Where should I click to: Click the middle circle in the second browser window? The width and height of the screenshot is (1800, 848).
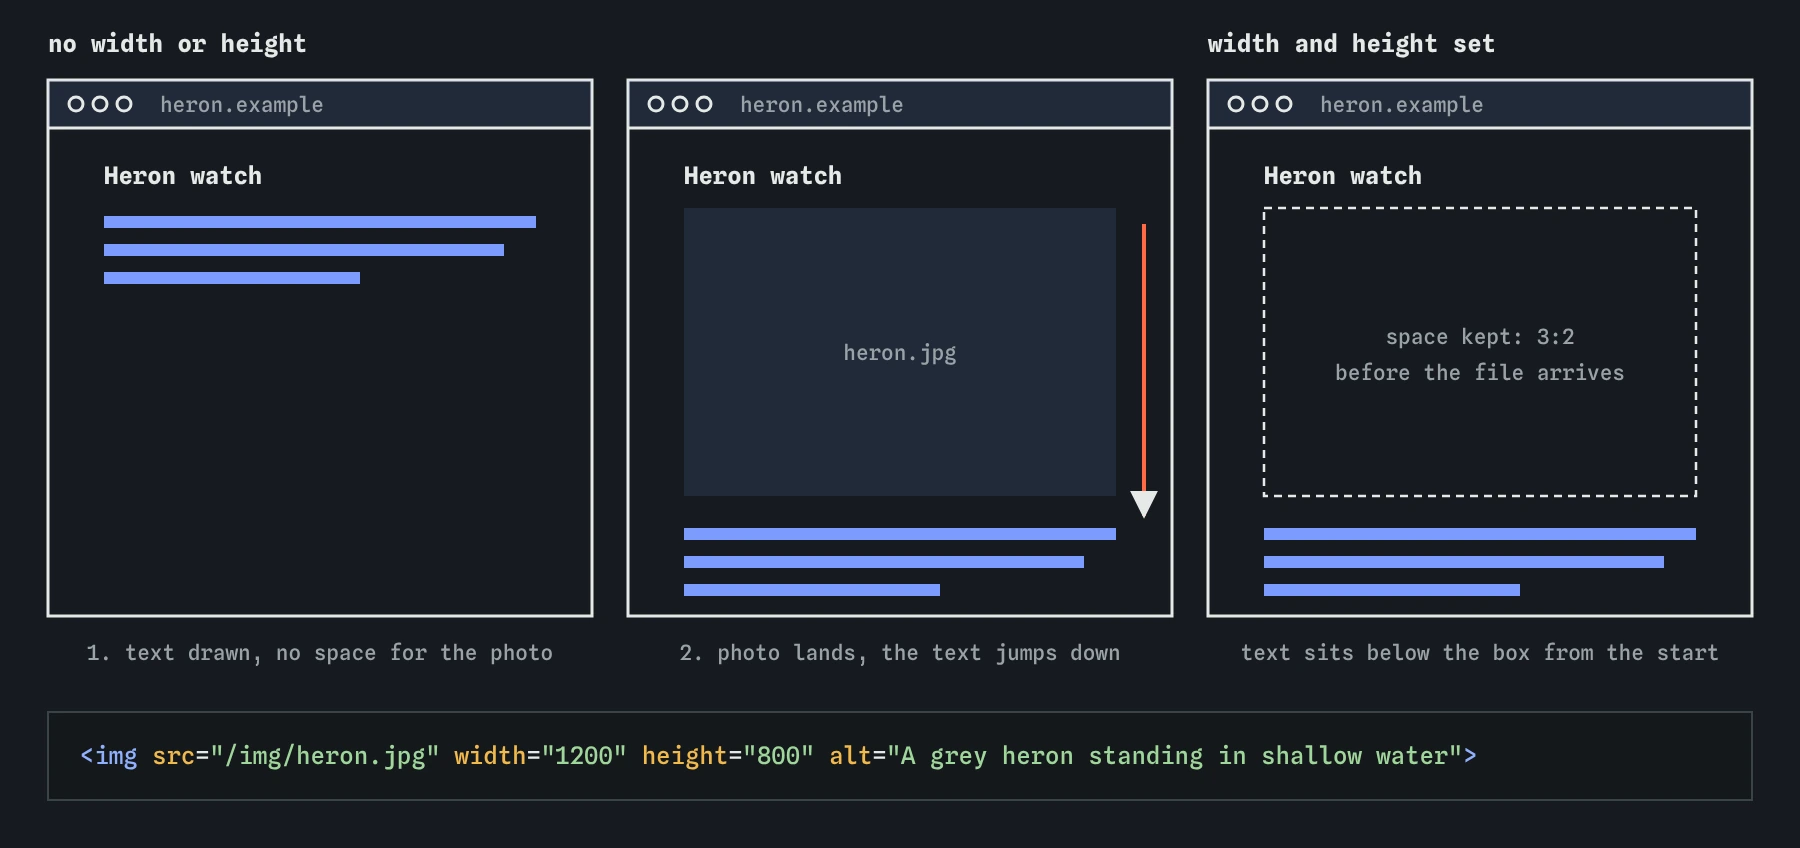(680, 104)
